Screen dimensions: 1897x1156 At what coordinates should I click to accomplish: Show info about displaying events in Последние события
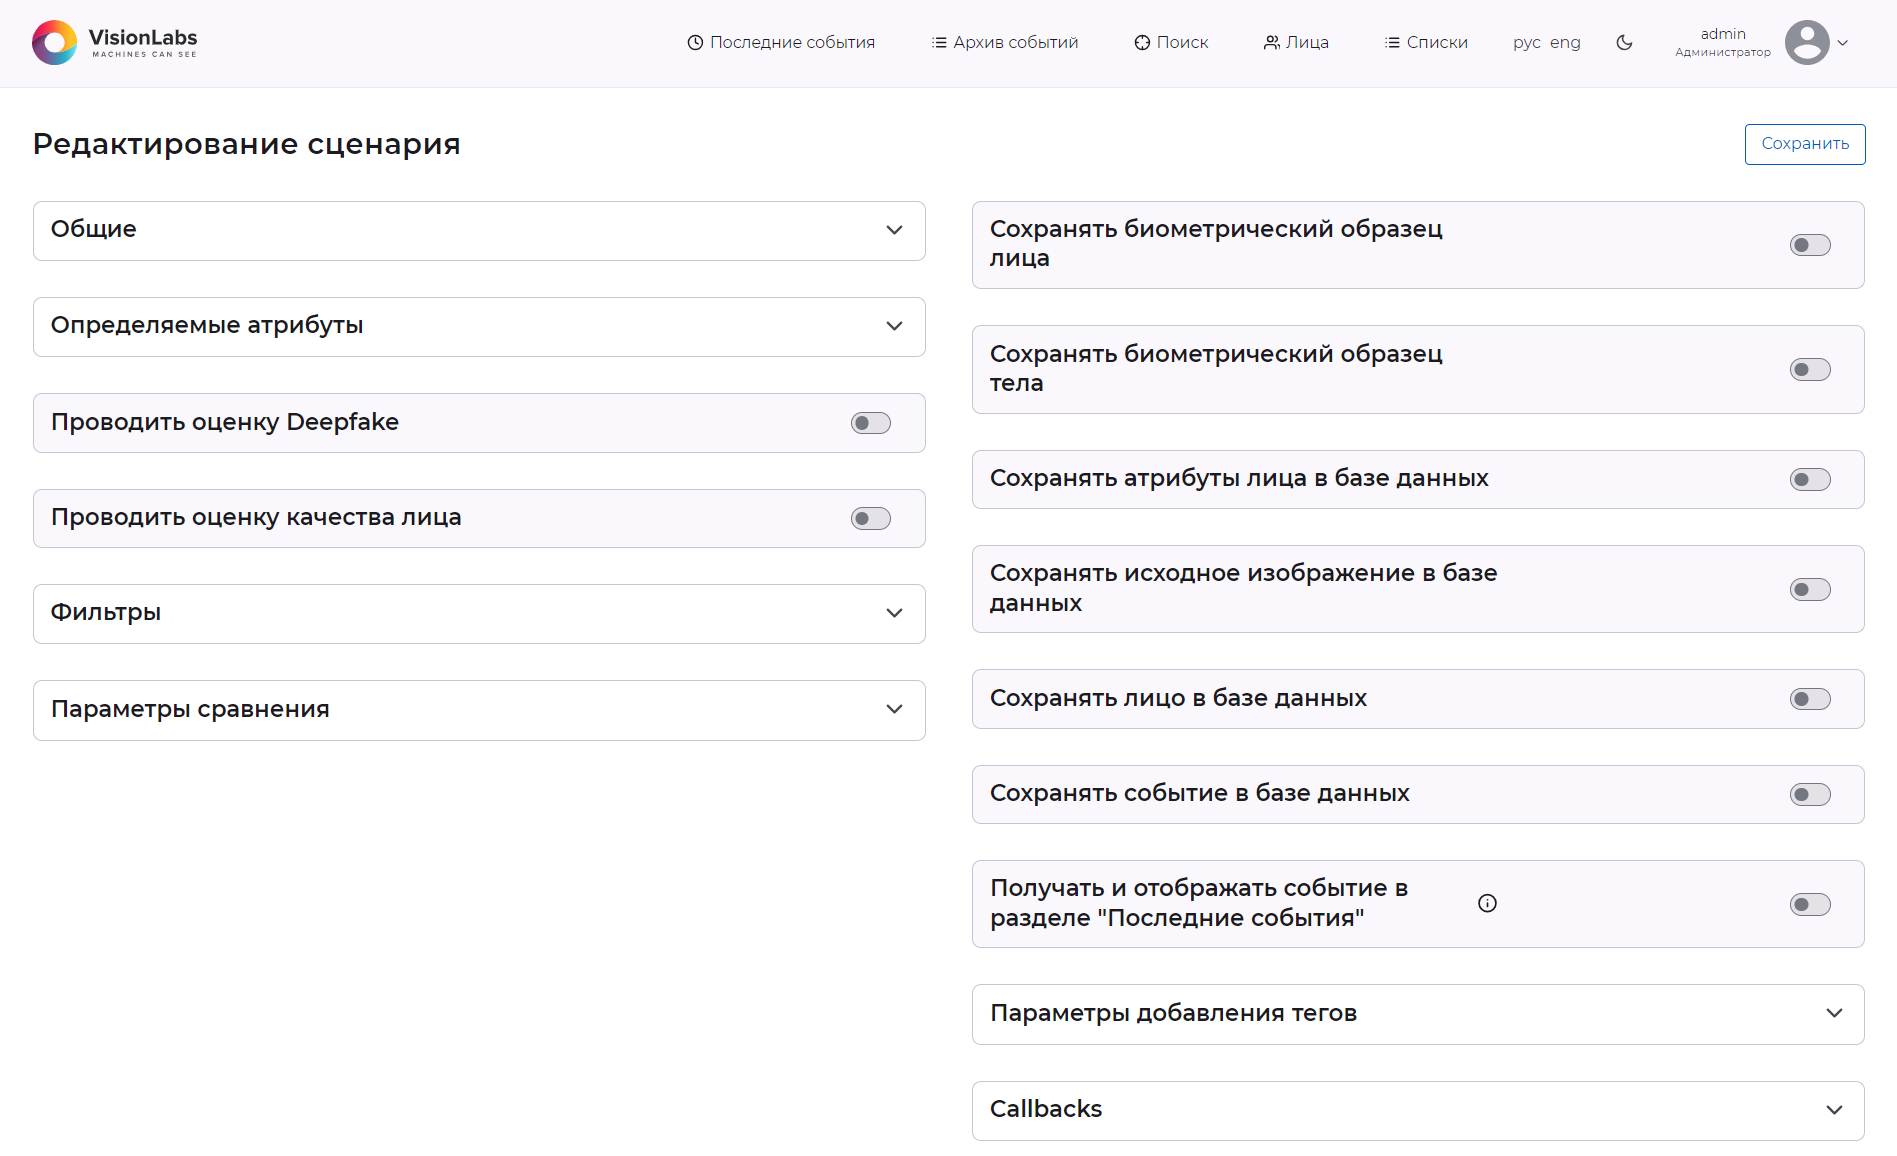(1487, 904)
